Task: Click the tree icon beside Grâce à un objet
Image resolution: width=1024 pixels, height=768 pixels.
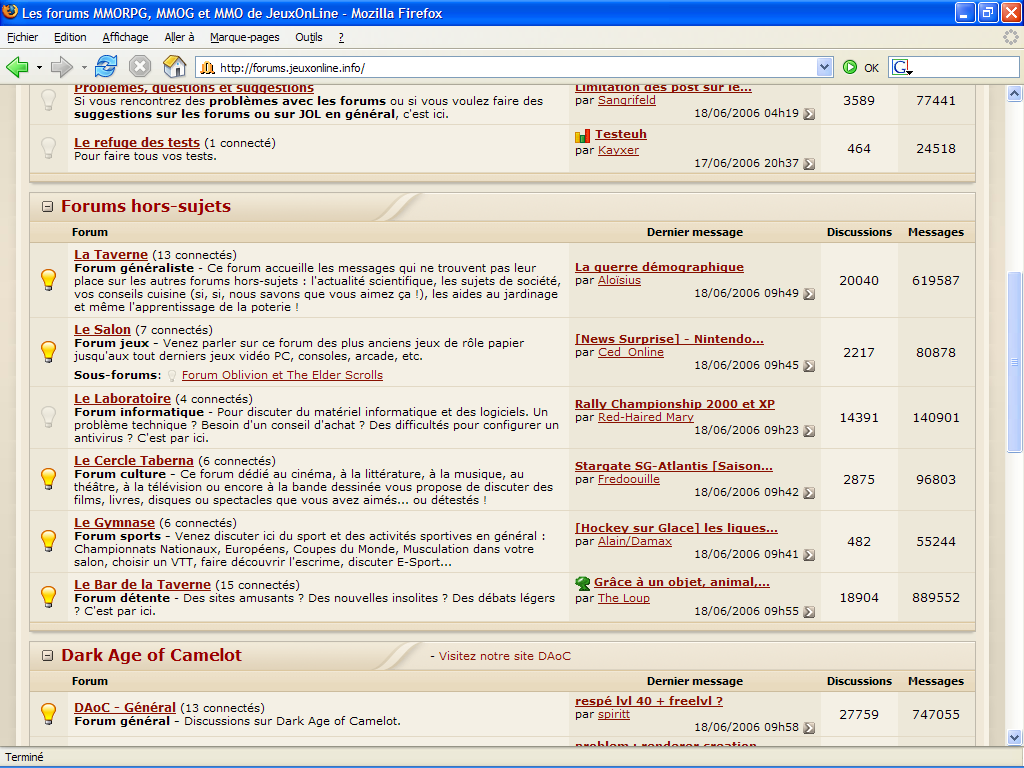Action: 583,583
